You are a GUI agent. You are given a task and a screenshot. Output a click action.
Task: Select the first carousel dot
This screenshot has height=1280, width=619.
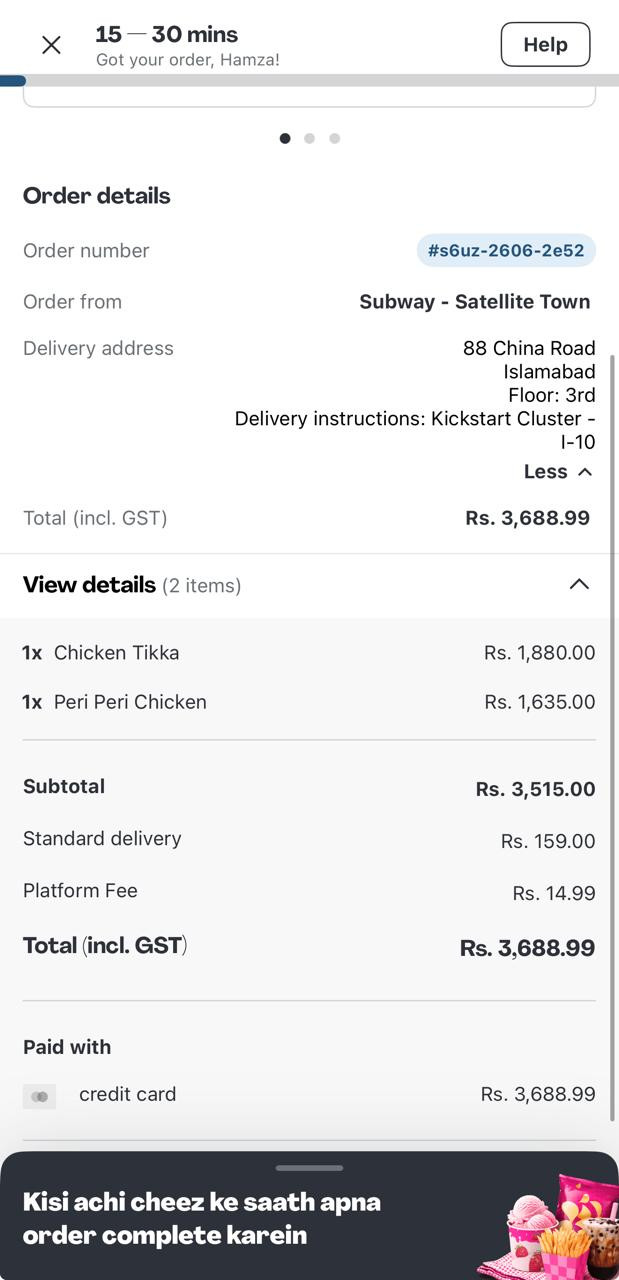click(285, 138)
